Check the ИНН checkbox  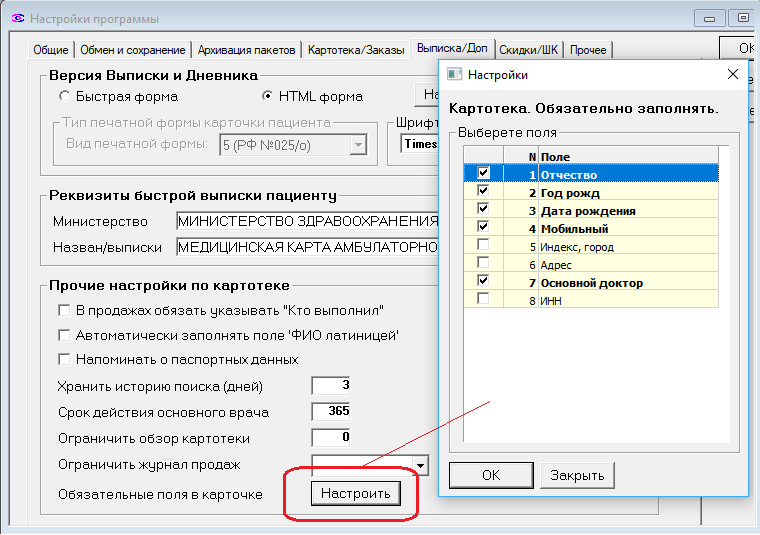(x=483, y=298)
